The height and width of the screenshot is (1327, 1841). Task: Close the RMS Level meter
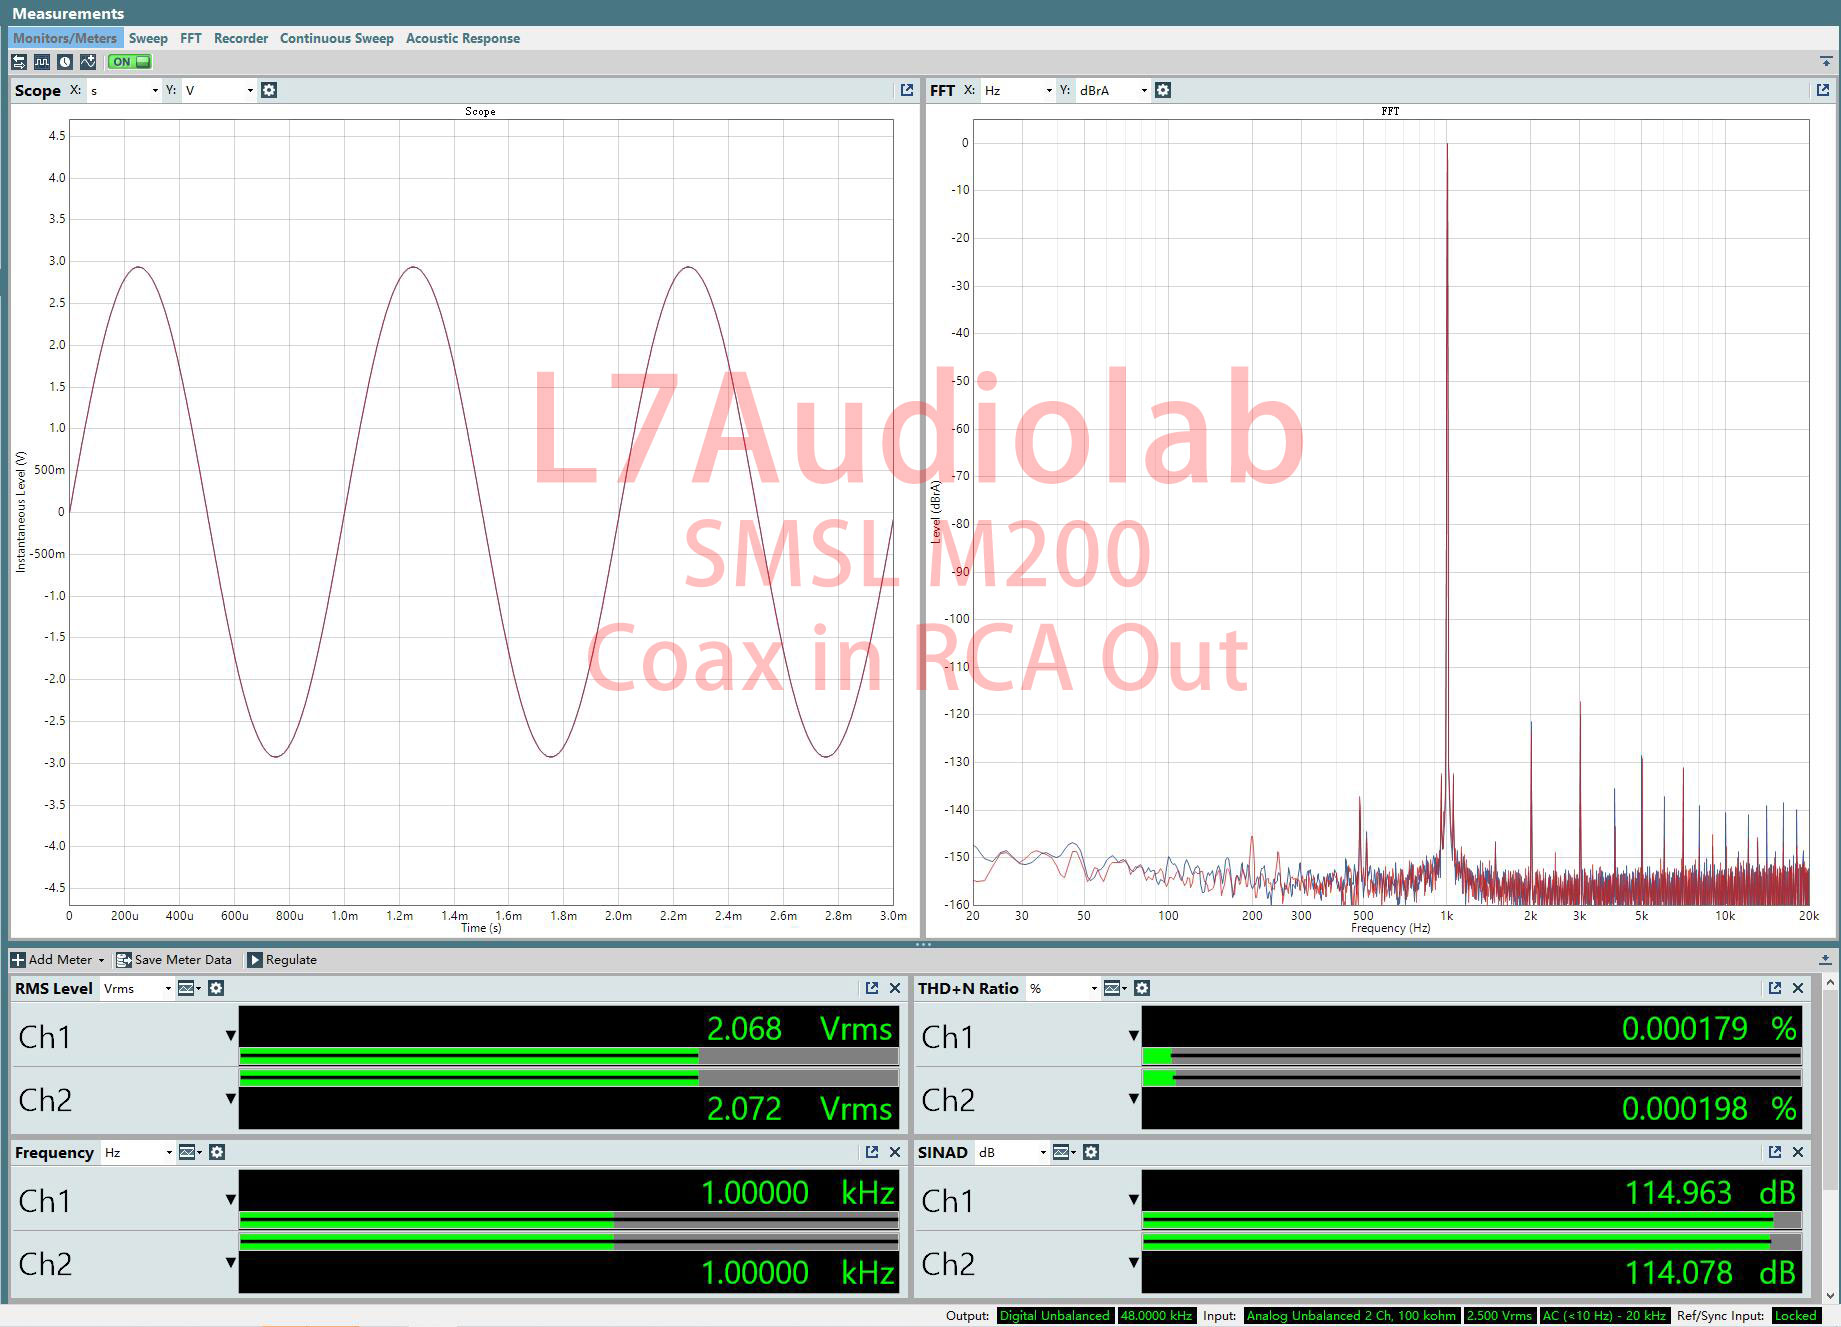pyautogui.click(x=895, y=988)
